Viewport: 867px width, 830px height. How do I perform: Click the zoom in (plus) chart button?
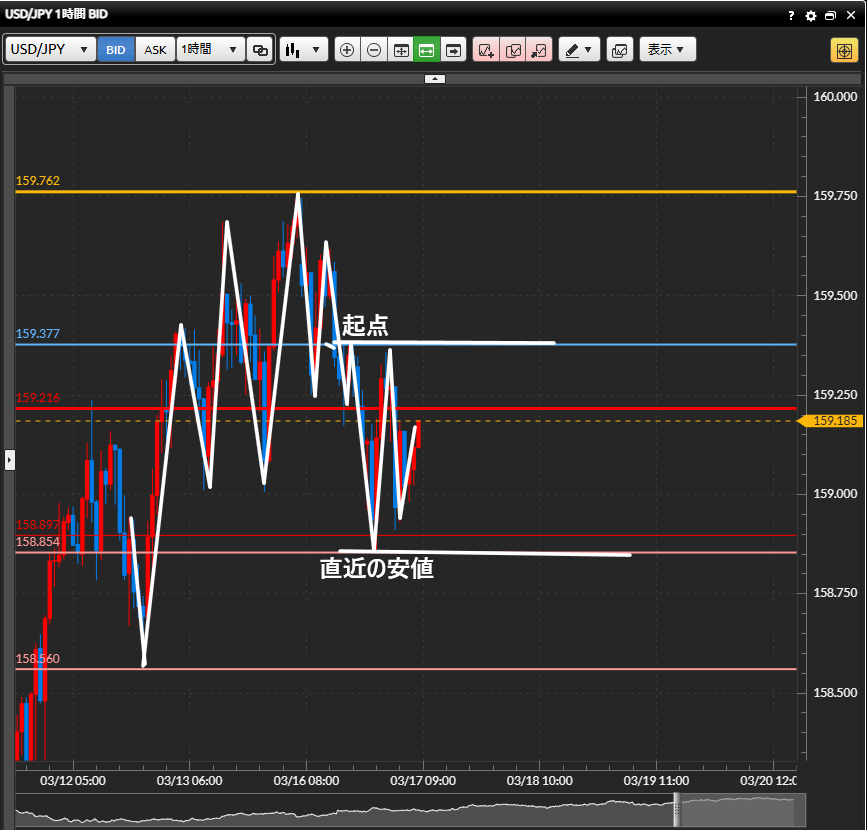(x=347, y=50)
